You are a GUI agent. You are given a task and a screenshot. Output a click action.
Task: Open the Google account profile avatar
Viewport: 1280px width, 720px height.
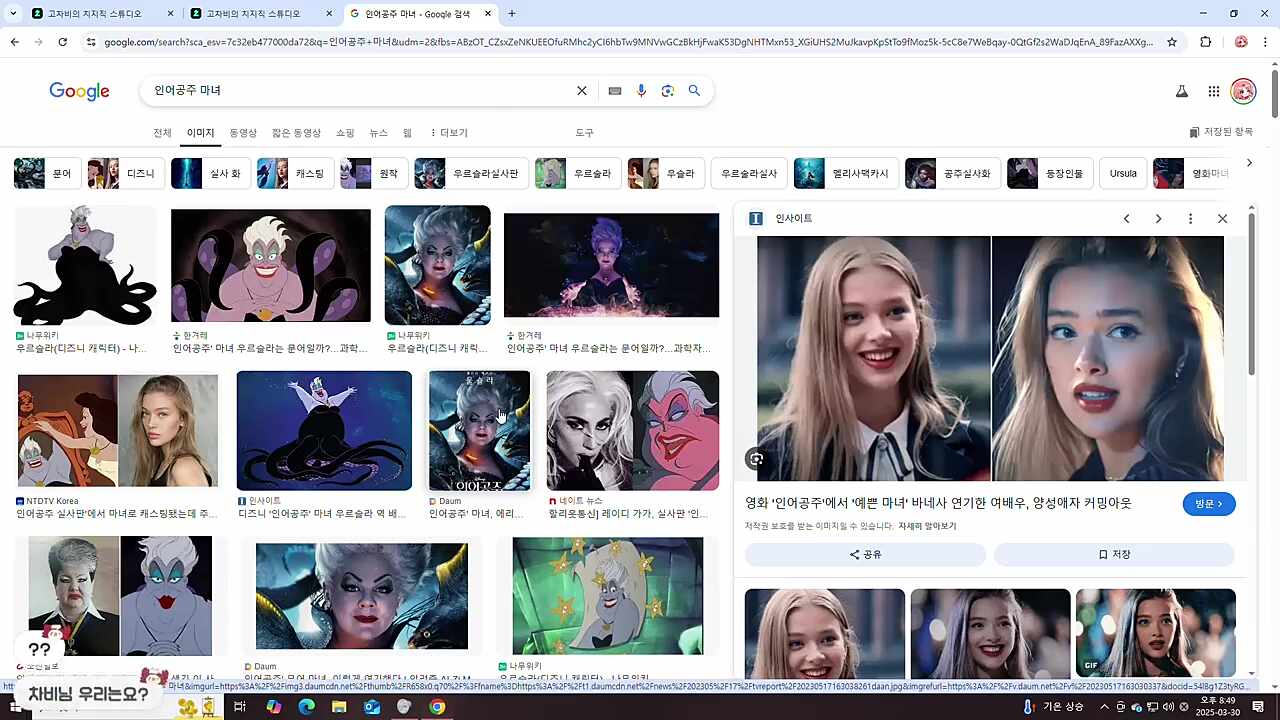tap(1243, 91)
